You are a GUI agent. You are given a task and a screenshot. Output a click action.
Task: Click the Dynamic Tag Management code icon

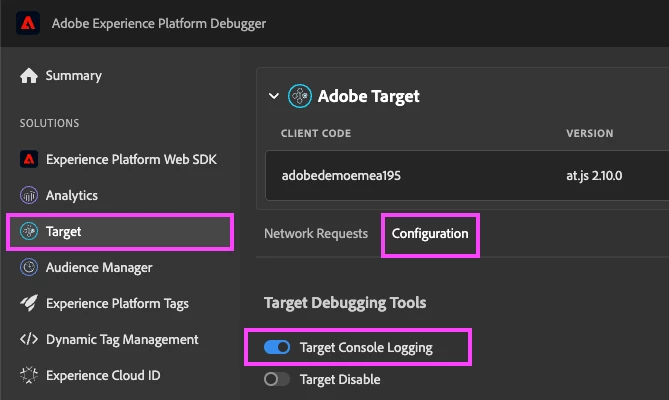pyautogui.click(x=29, y=339)
